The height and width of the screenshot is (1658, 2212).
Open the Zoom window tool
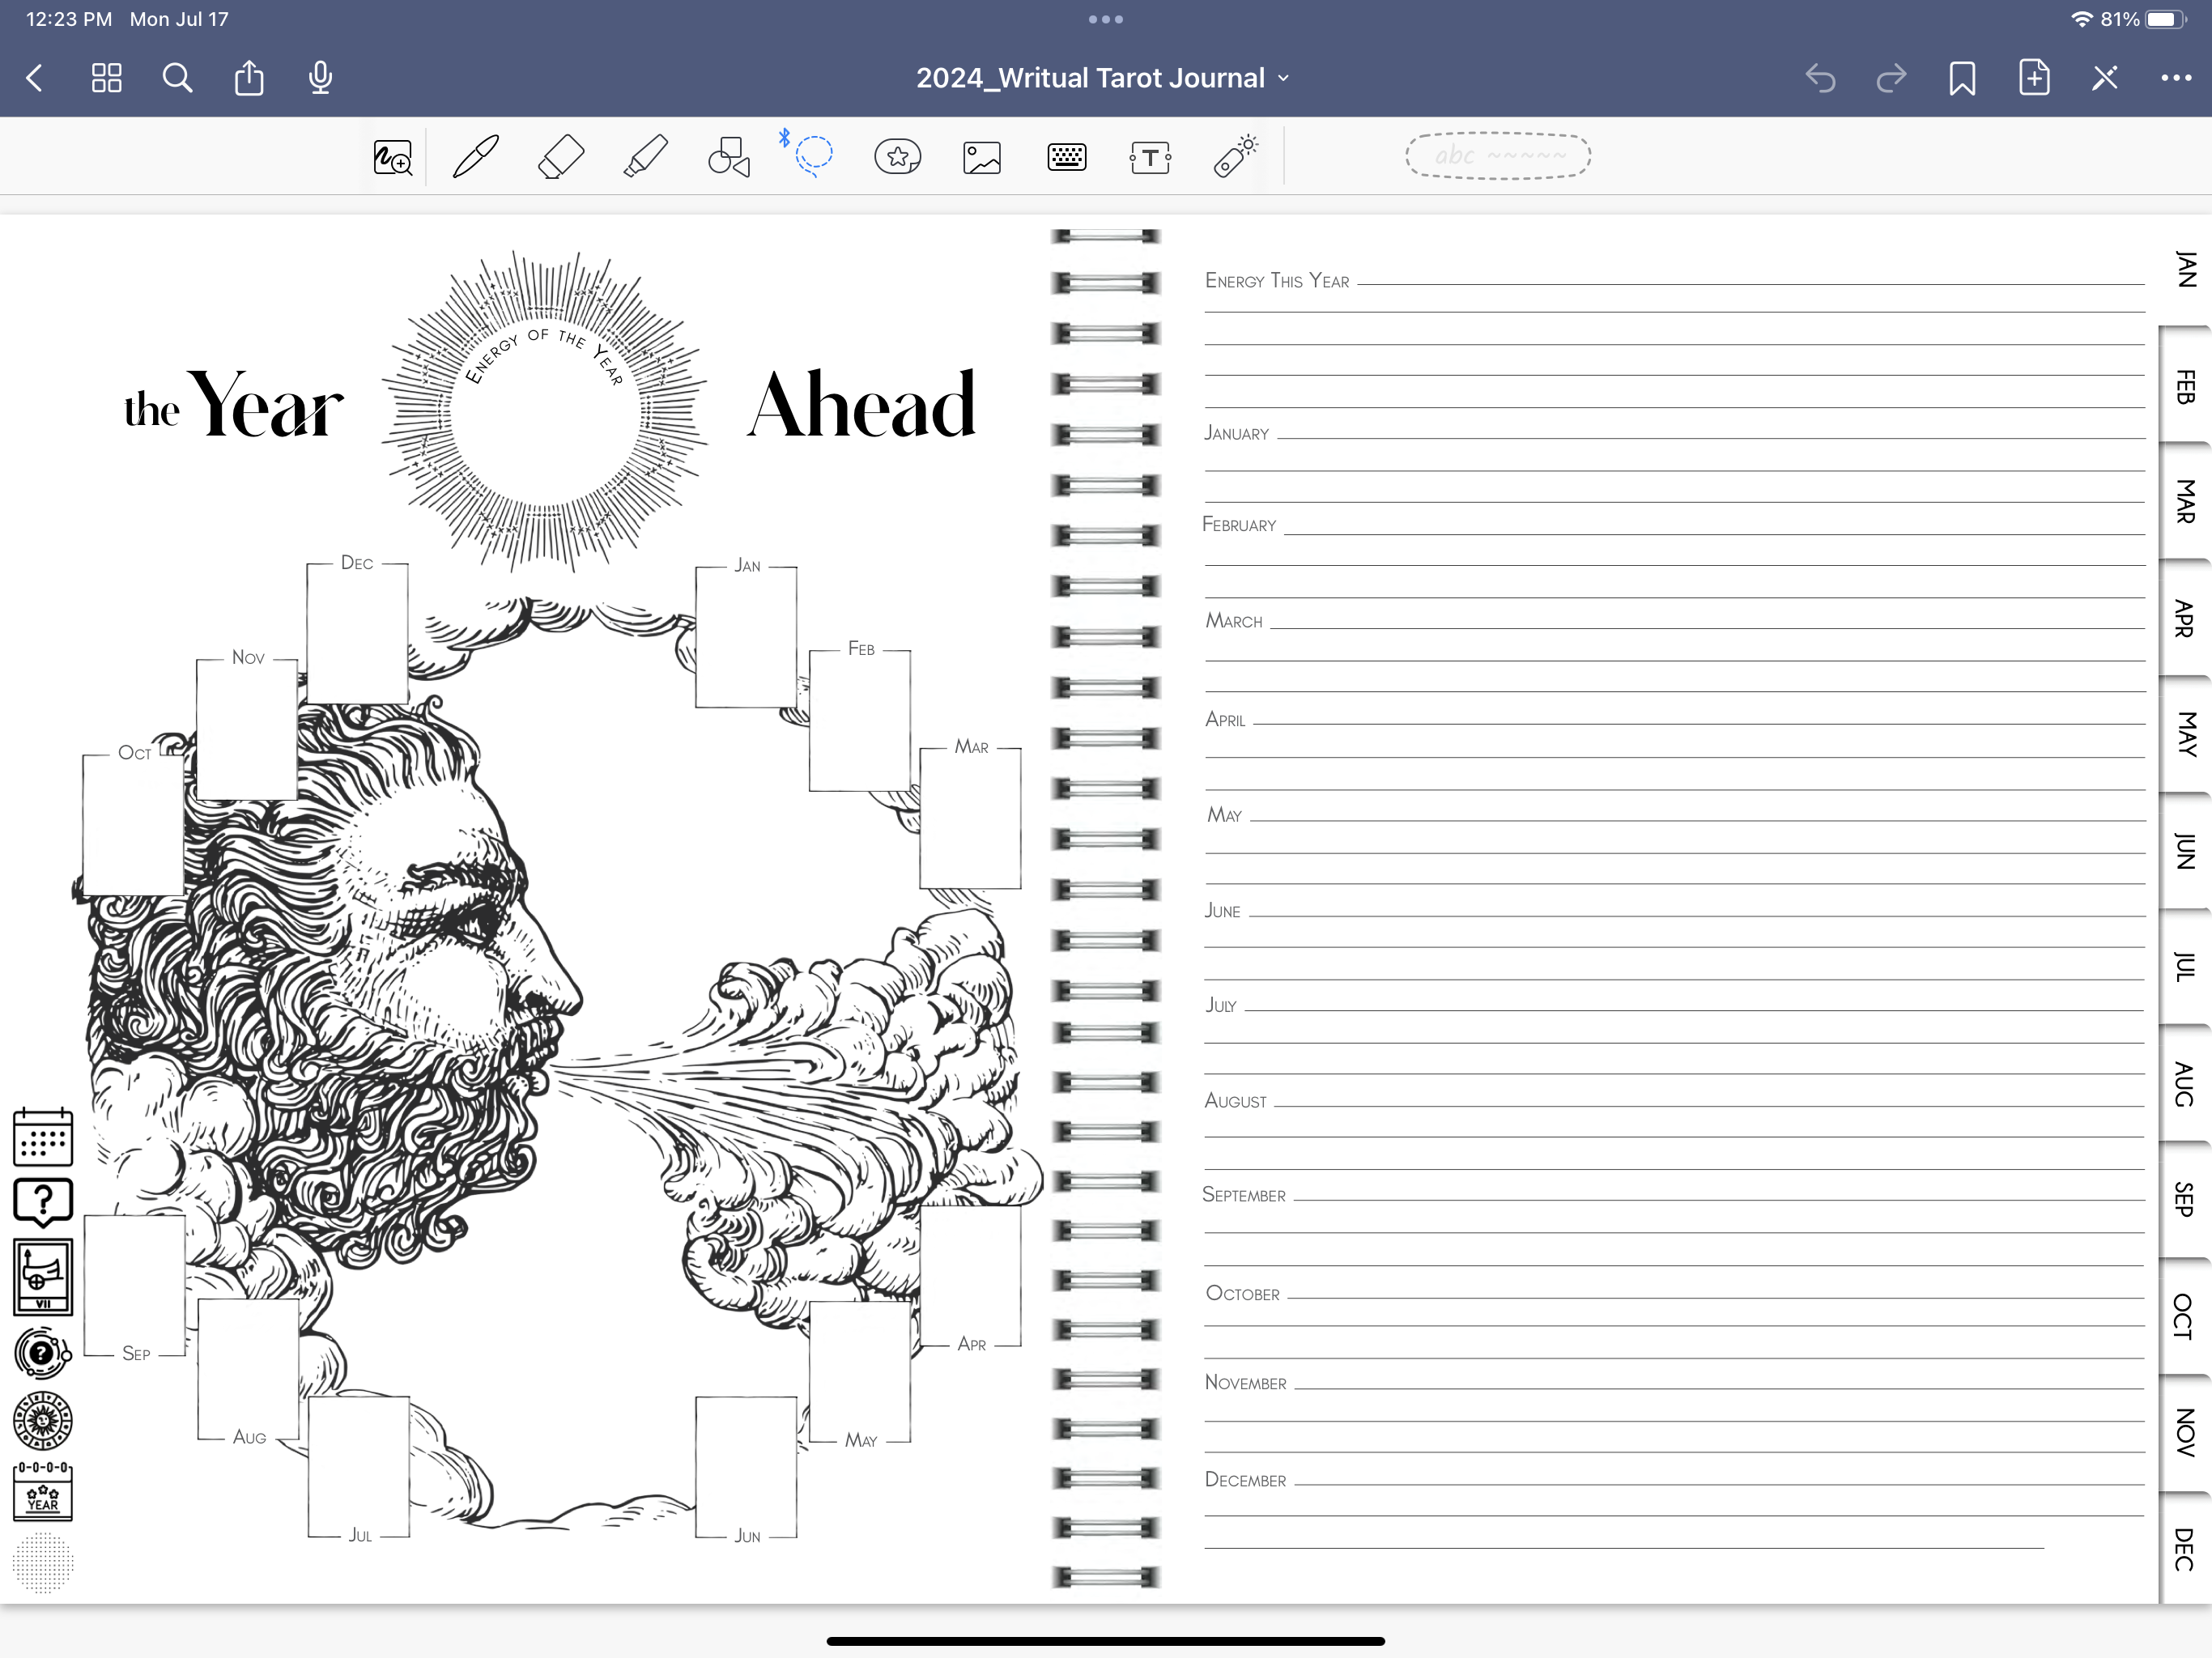[393, 157]
